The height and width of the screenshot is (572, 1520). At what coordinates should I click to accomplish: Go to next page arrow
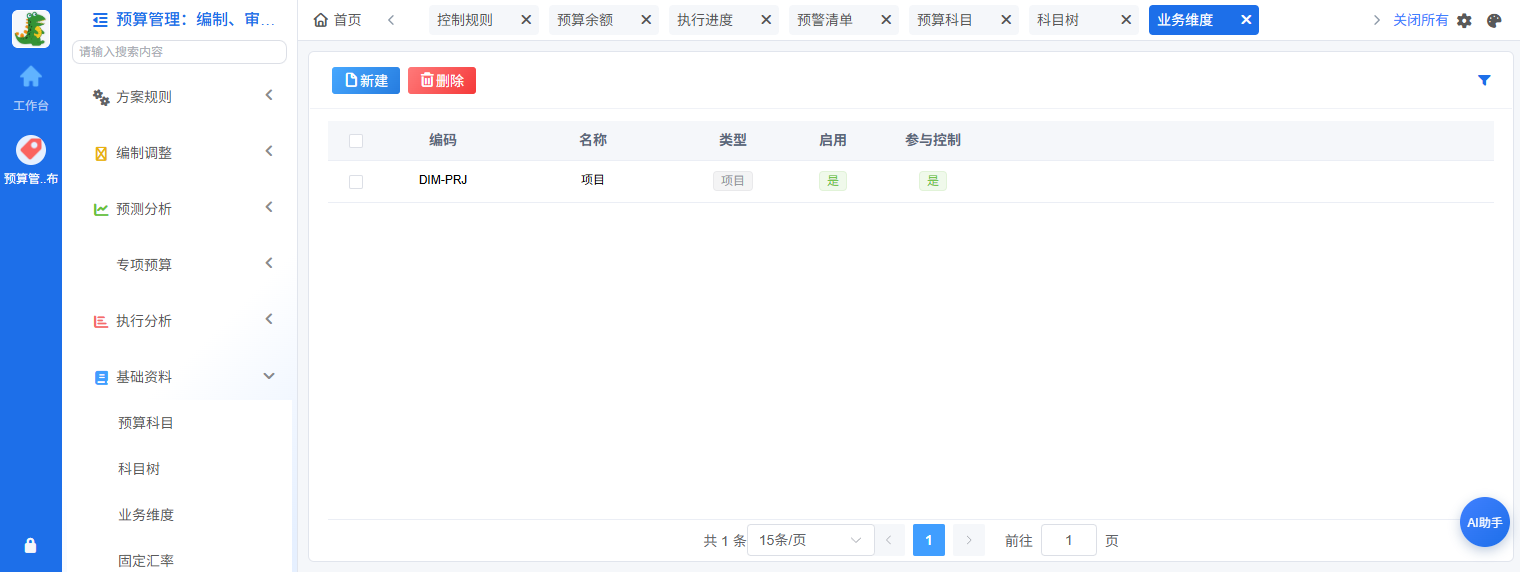[969, 540]
